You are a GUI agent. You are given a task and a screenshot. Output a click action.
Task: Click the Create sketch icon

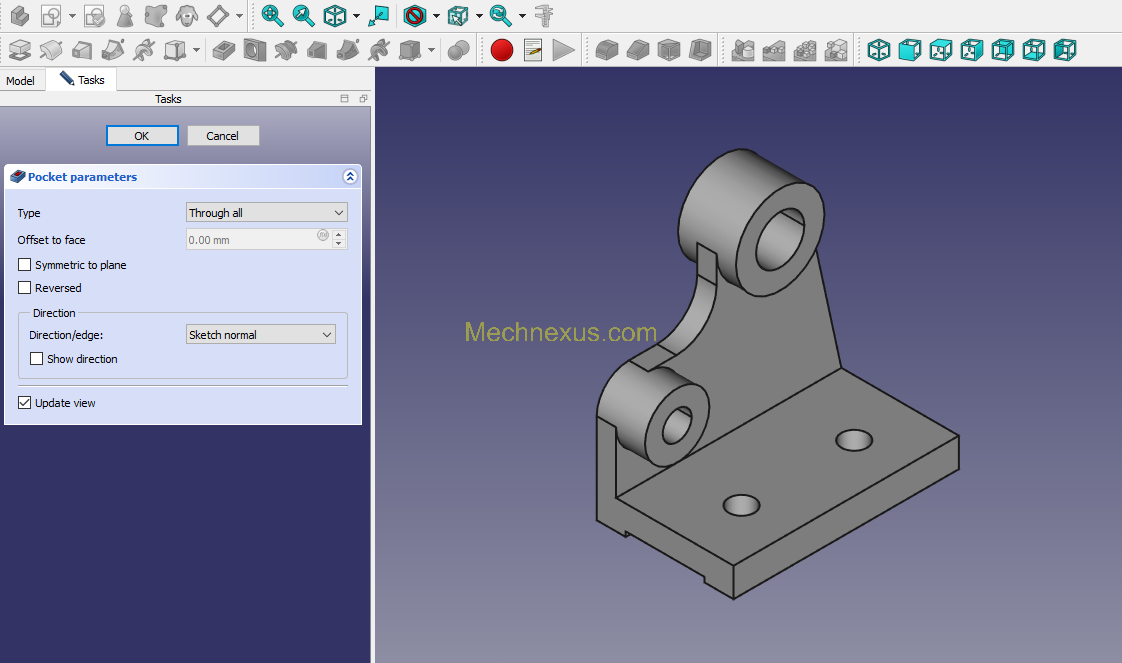point(51,16)
